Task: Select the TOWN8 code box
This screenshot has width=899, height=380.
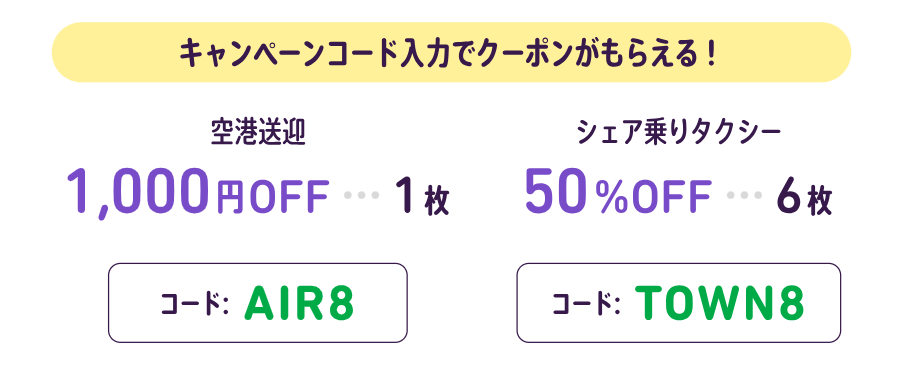Action: tap(678, 303)
